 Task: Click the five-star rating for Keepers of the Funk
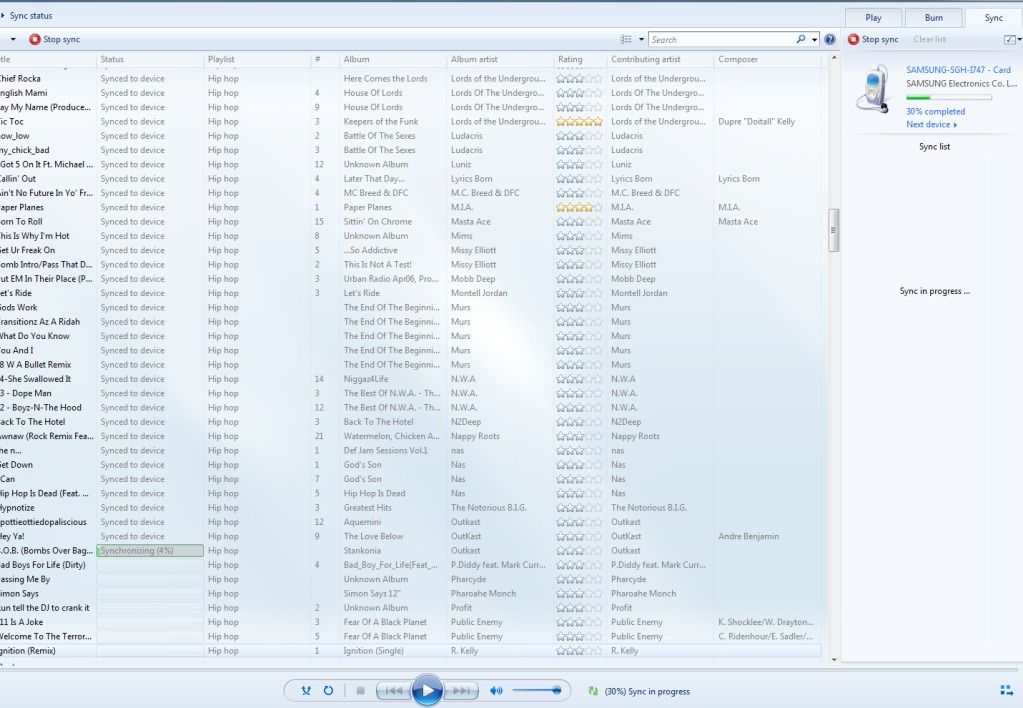pos(579,121)
